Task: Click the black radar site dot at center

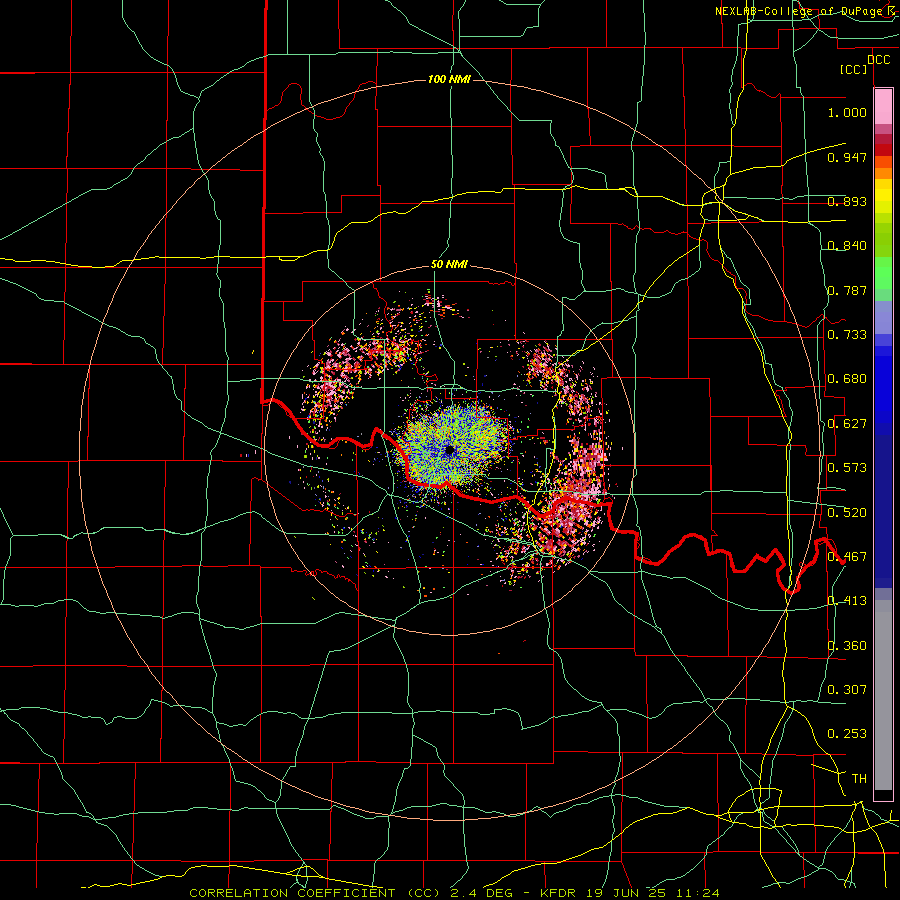Action: (x=450, y=450)
